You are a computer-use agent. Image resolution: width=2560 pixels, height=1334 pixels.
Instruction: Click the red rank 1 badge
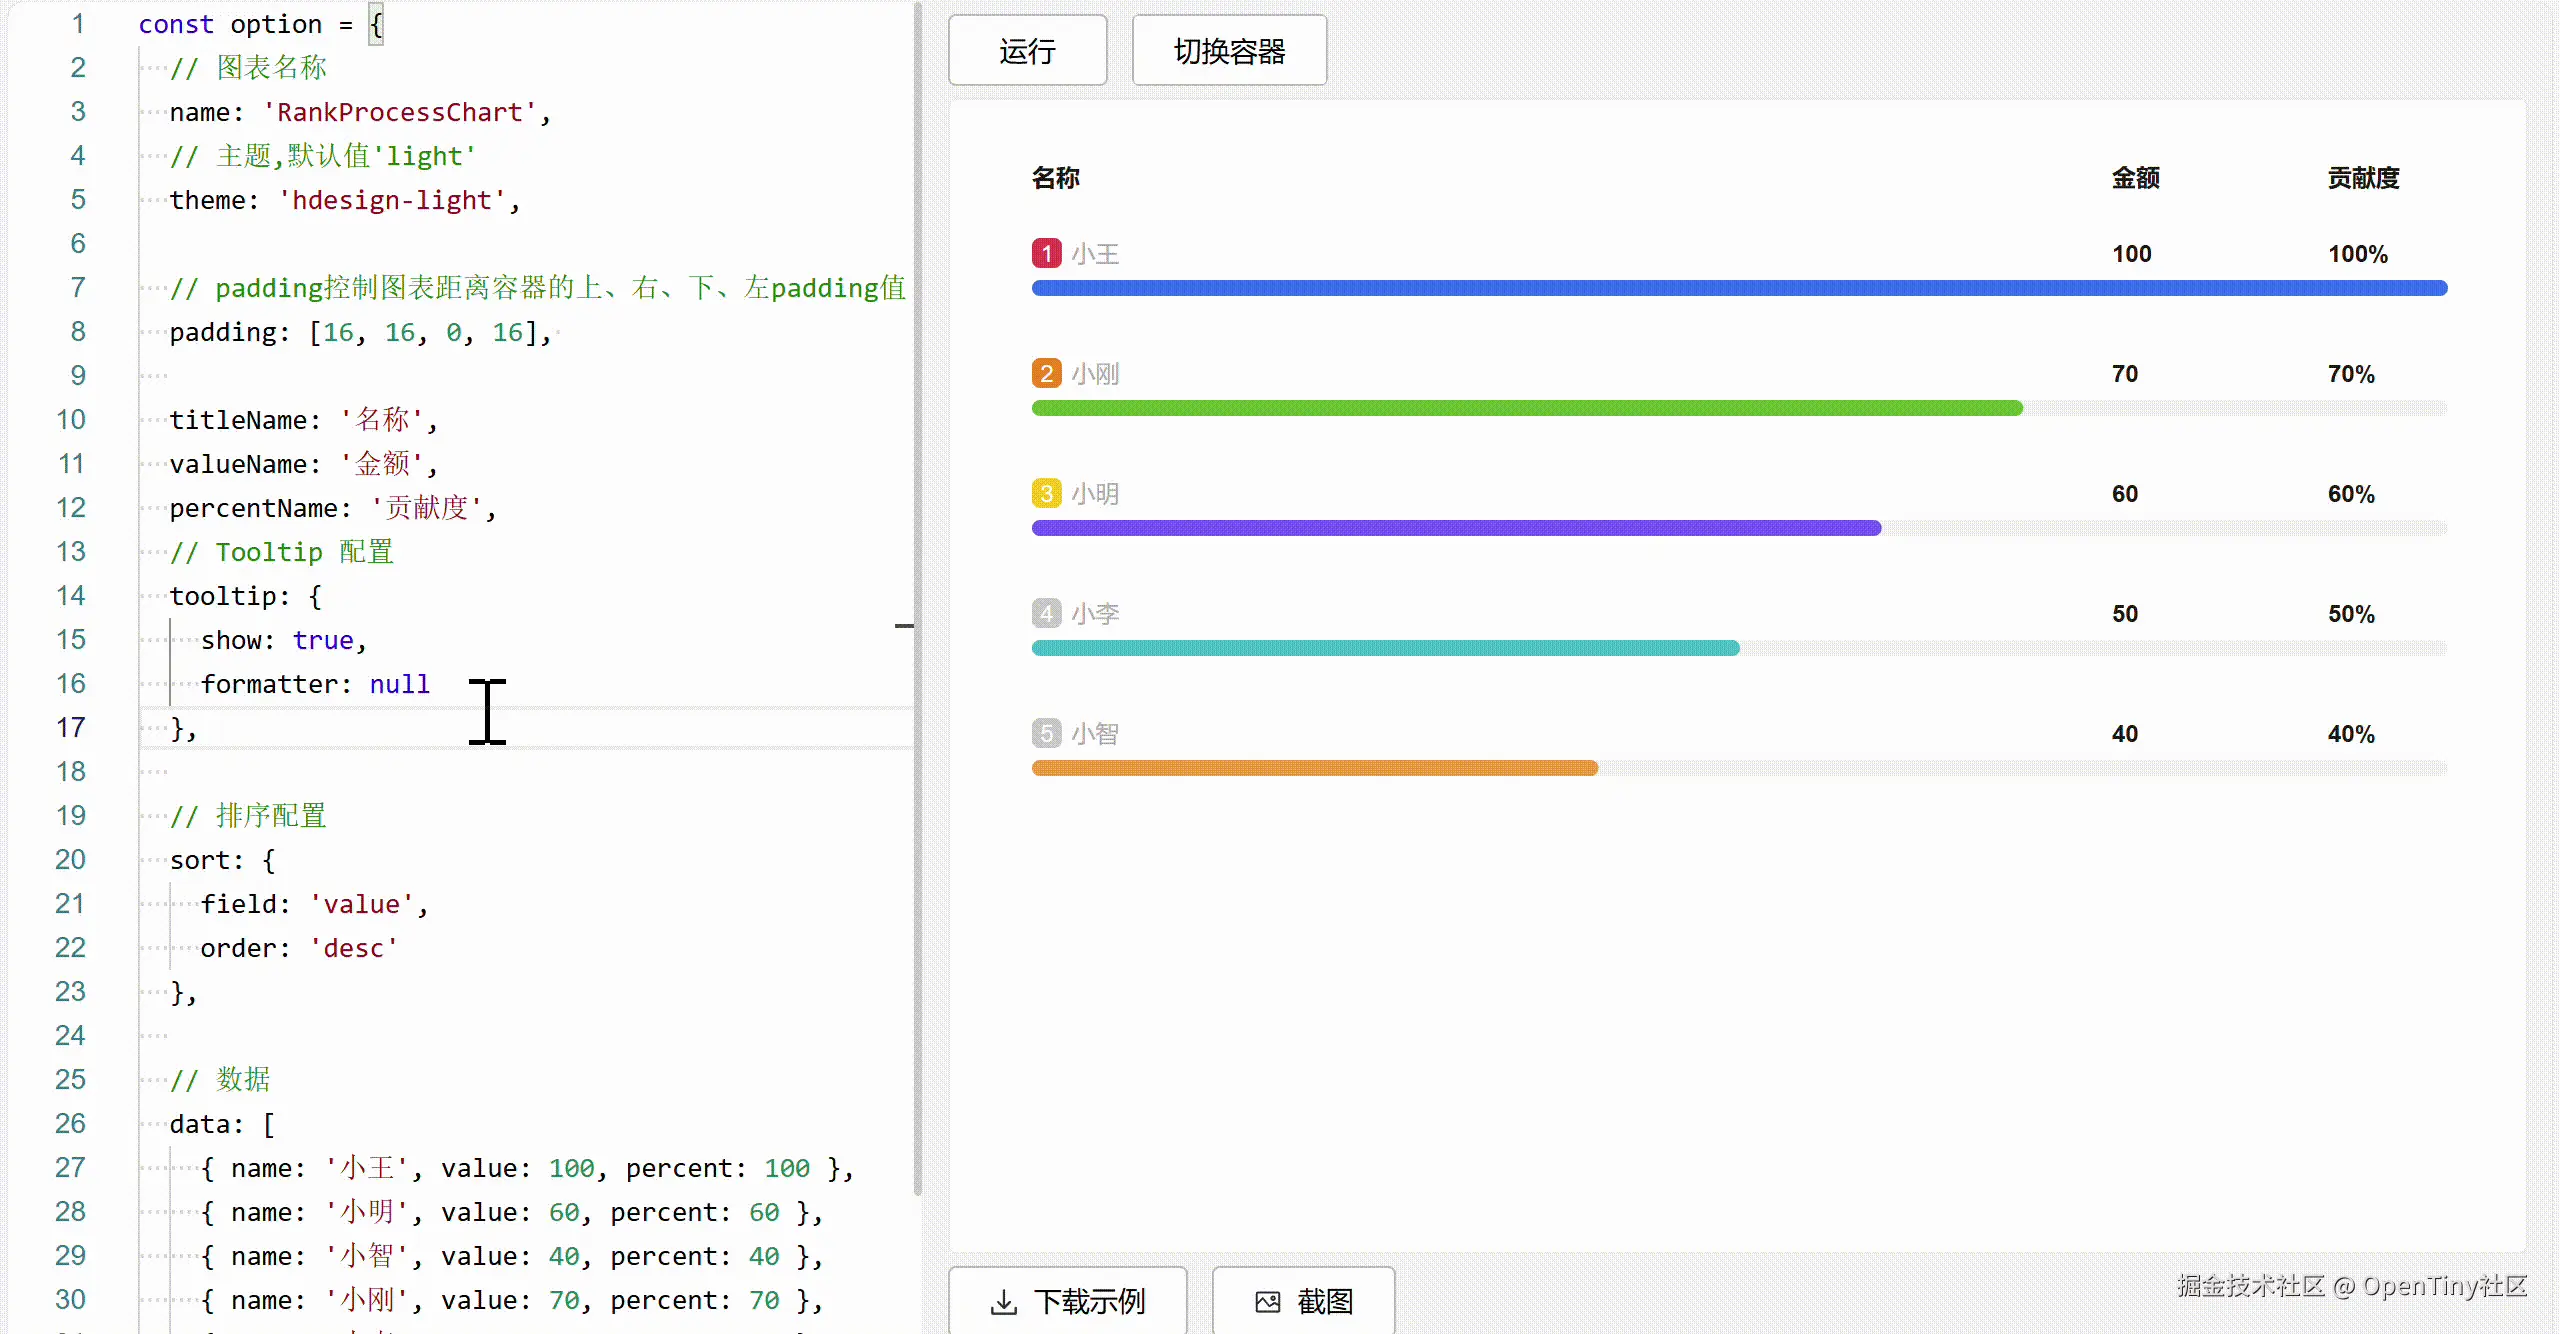coord(1046,253)
